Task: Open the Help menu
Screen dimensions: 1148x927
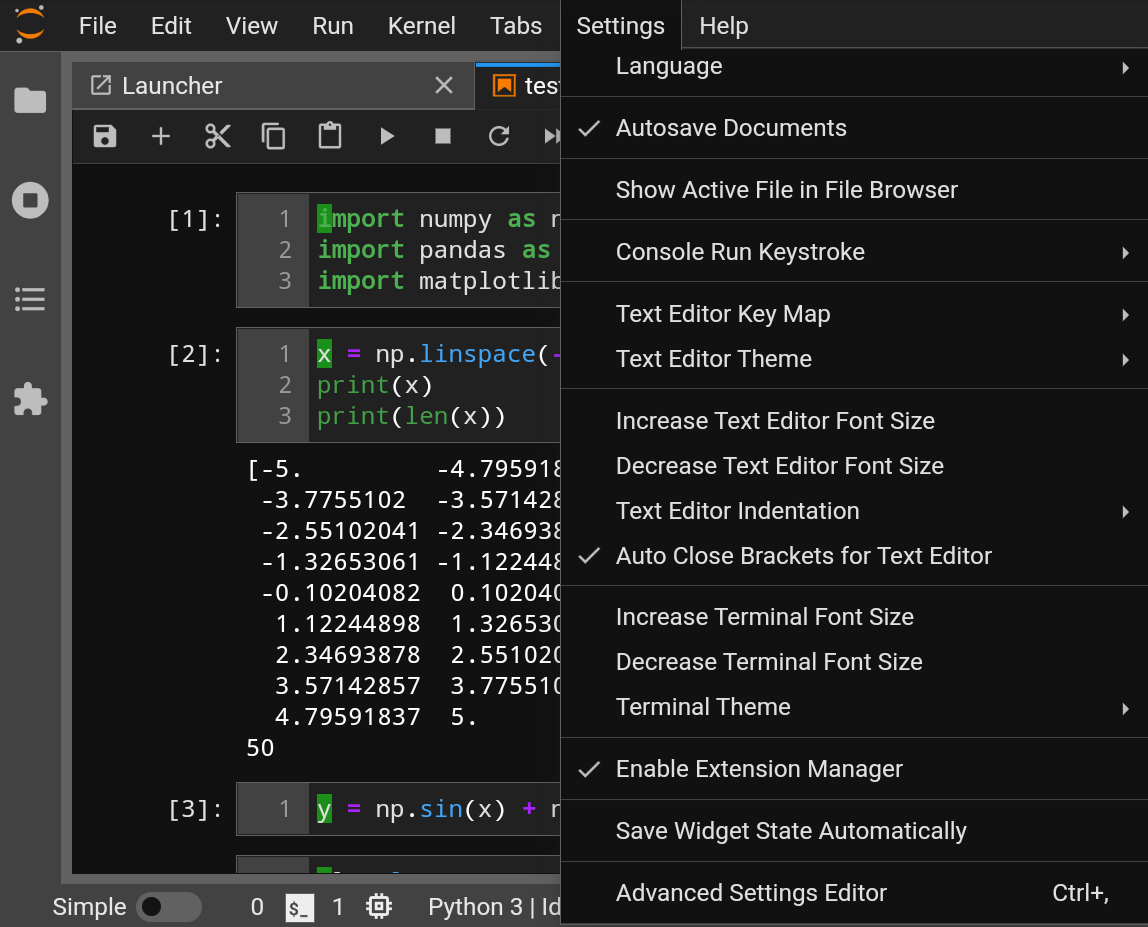Action: coord(723,25)
